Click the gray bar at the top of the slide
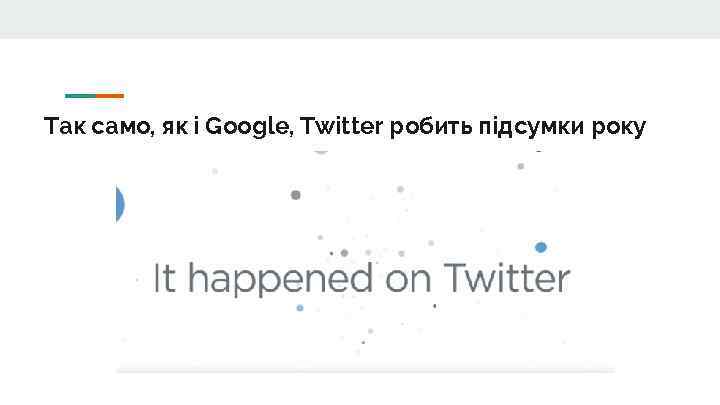The height and width of the screenshot is (405, 720). click(360, 19)
